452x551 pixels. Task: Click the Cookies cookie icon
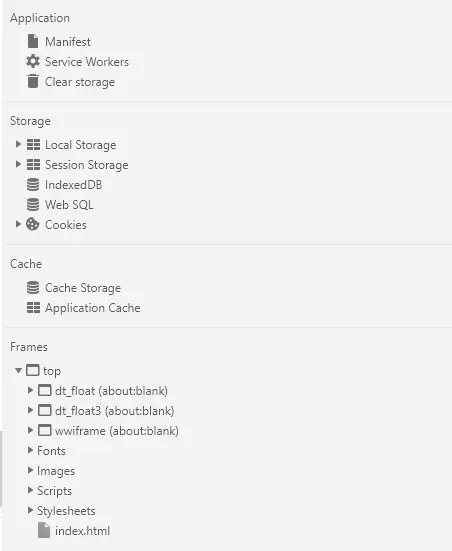(33, 224)
